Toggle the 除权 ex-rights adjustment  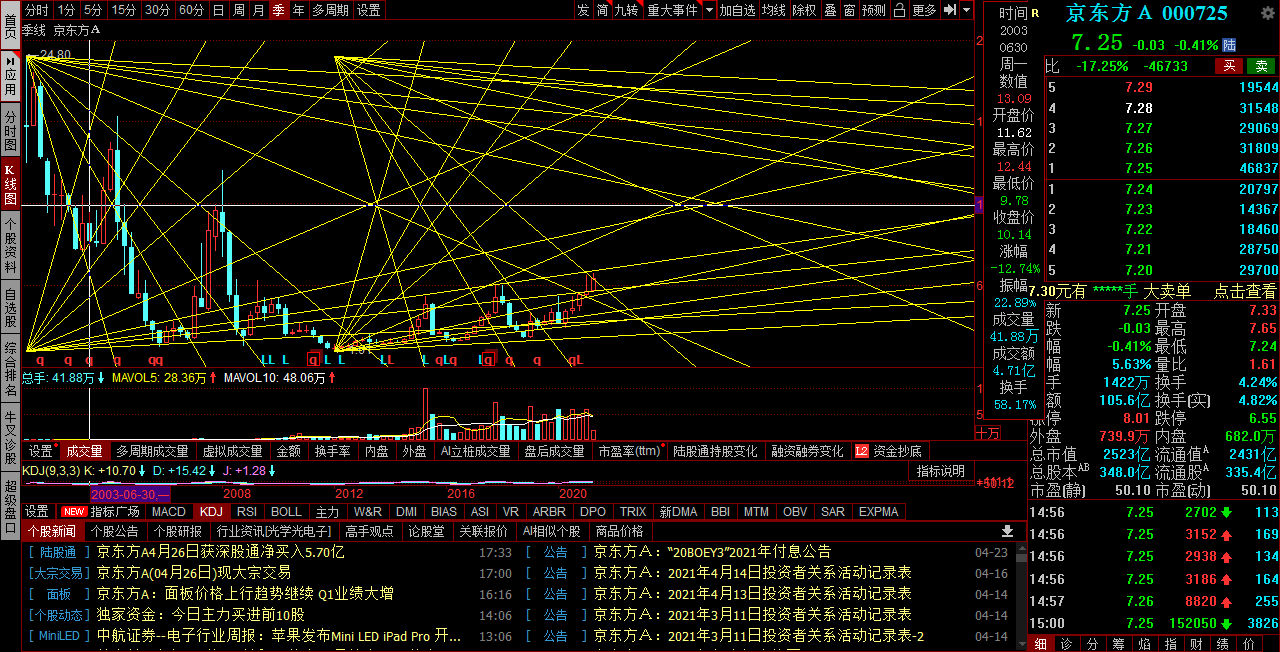coord(804,10)
